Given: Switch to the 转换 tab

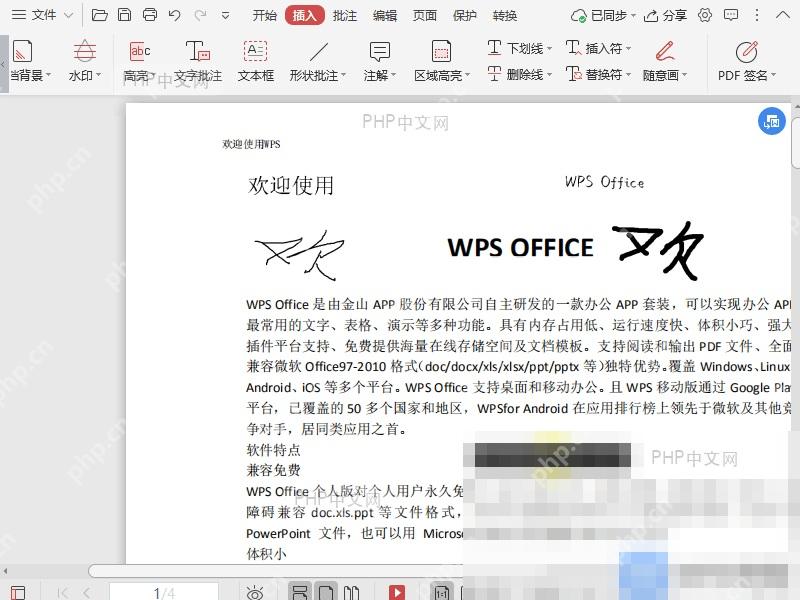Looking at the screenshot, I should 505,16.
